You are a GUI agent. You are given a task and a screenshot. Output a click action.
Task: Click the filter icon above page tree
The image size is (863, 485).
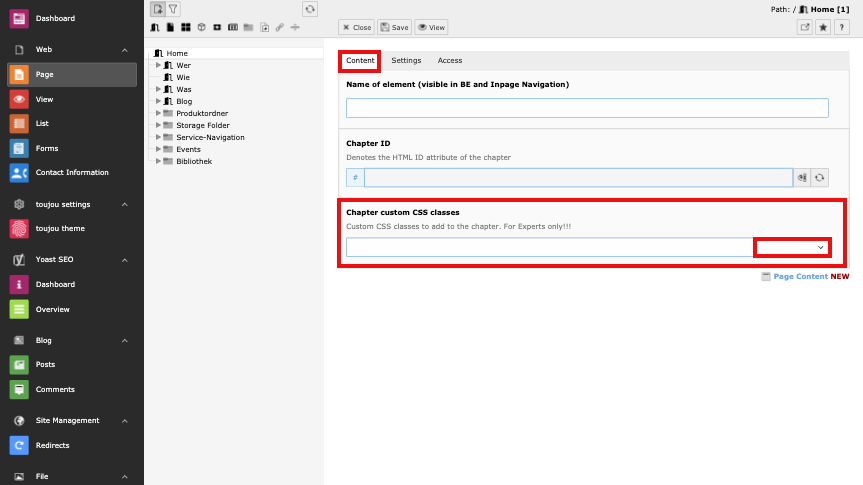point(173,8)
